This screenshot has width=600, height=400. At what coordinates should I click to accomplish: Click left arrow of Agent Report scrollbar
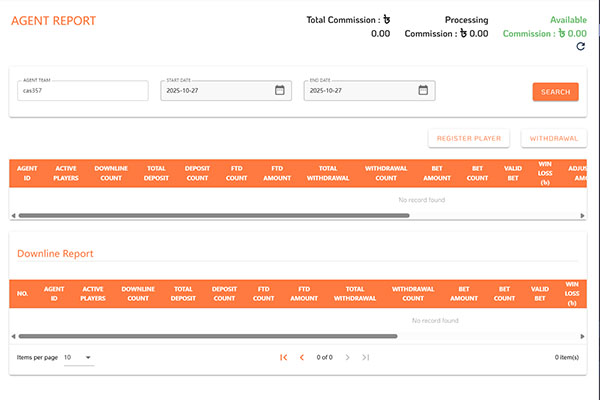(x=13, y=215)
